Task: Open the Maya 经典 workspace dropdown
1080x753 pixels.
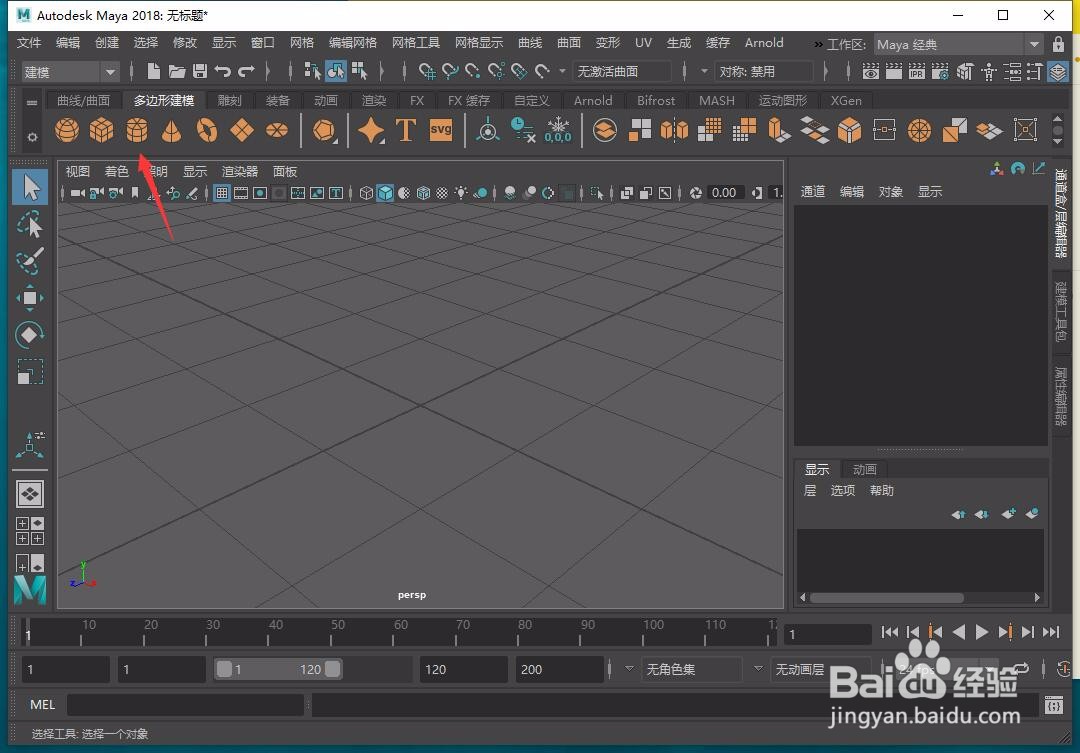Action: pyautogui.click(x=958, y=45)
